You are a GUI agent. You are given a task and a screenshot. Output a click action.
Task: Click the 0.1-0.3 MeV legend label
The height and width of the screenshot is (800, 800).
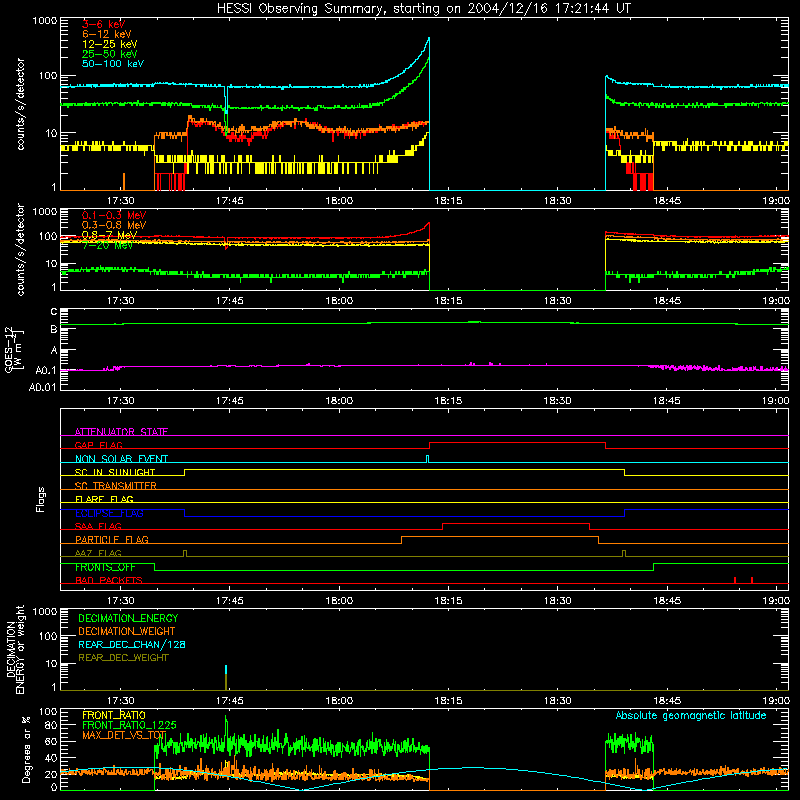click(114, 215)
